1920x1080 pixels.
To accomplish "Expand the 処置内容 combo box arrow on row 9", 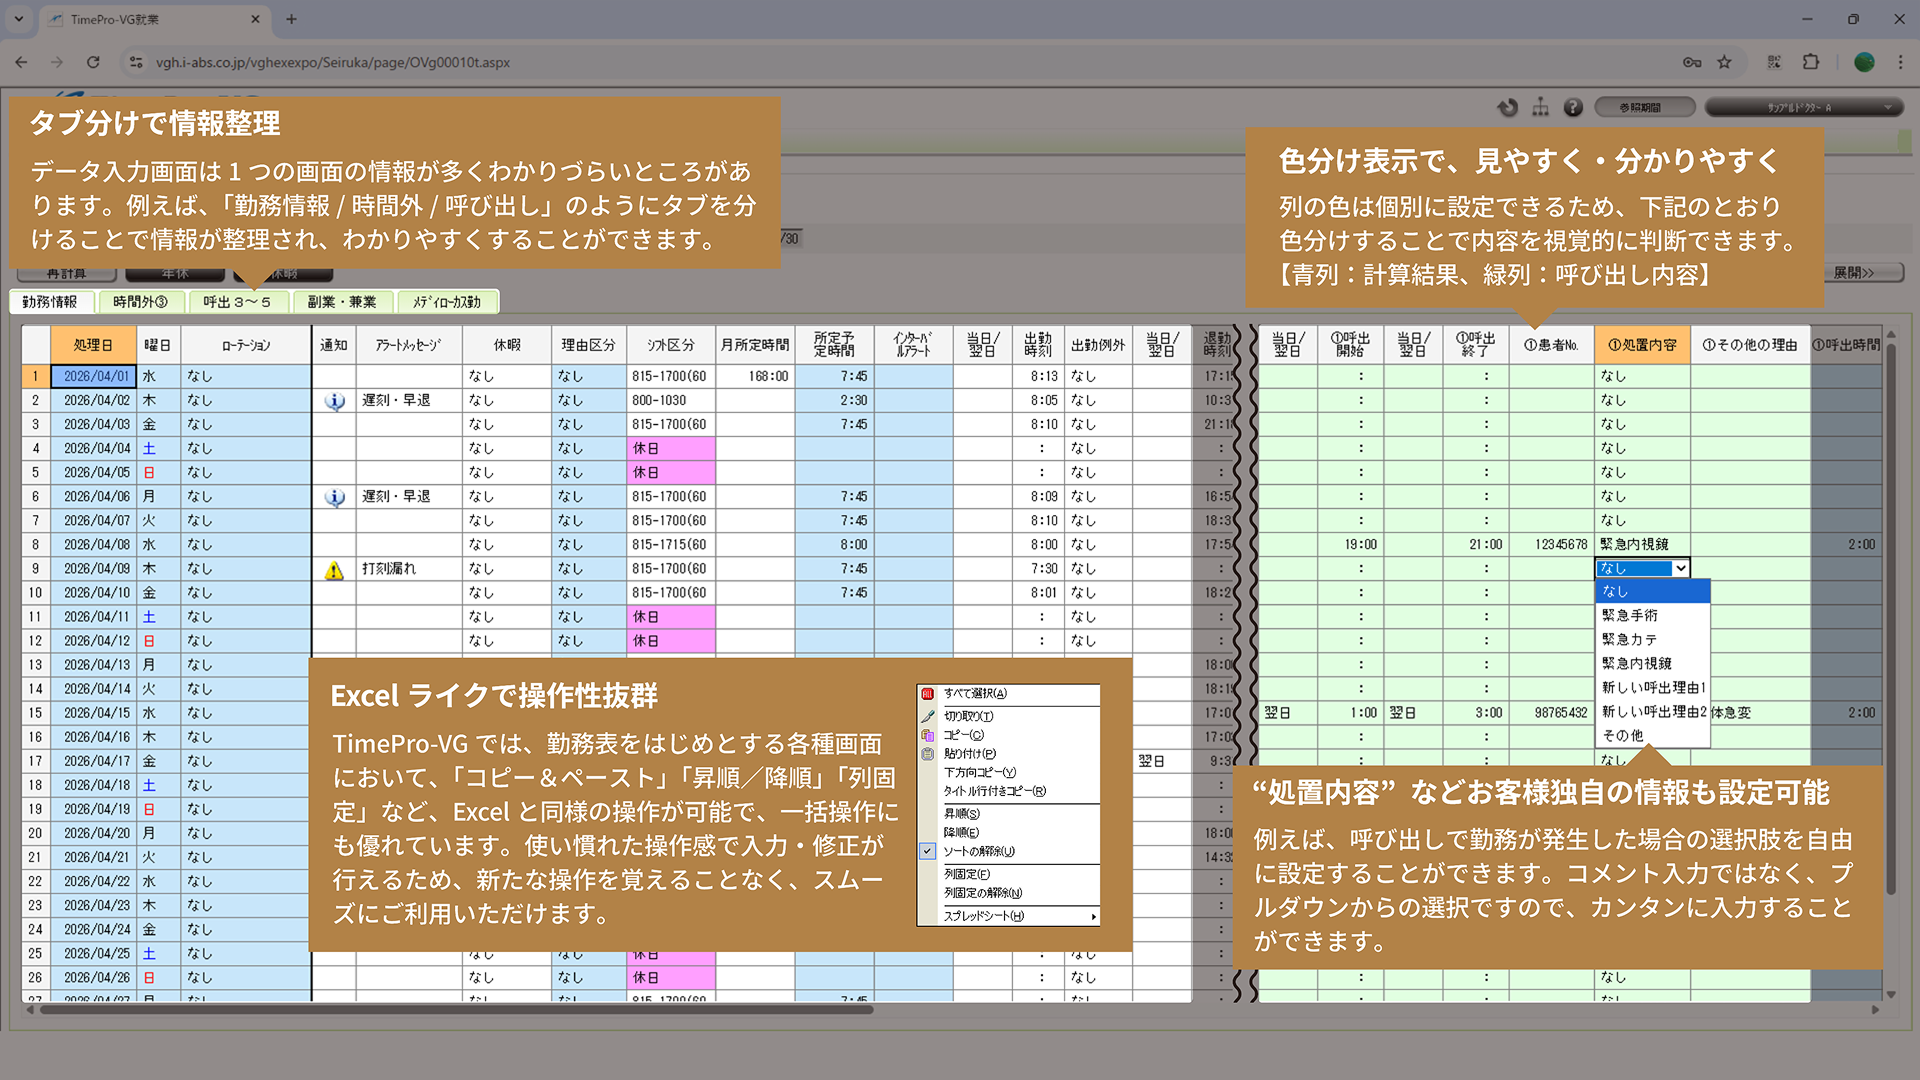I will click(1681, 569).
